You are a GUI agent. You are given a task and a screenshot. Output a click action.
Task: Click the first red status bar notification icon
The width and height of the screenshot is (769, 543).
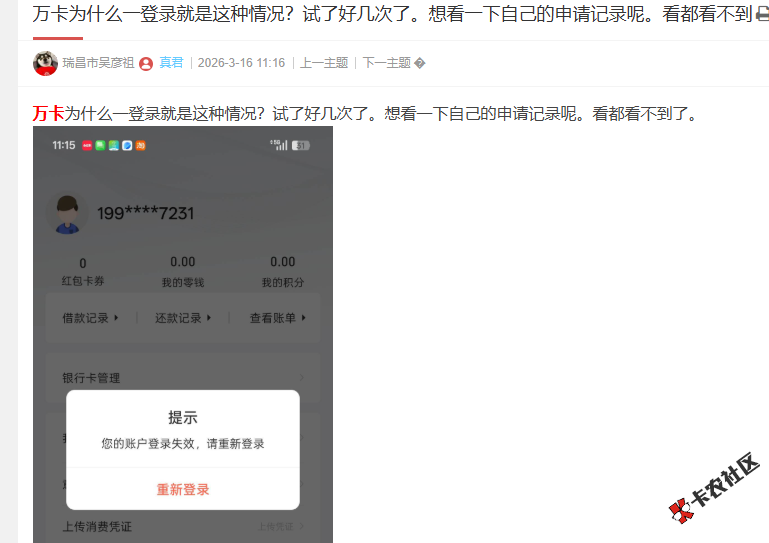tap(87, 146)
